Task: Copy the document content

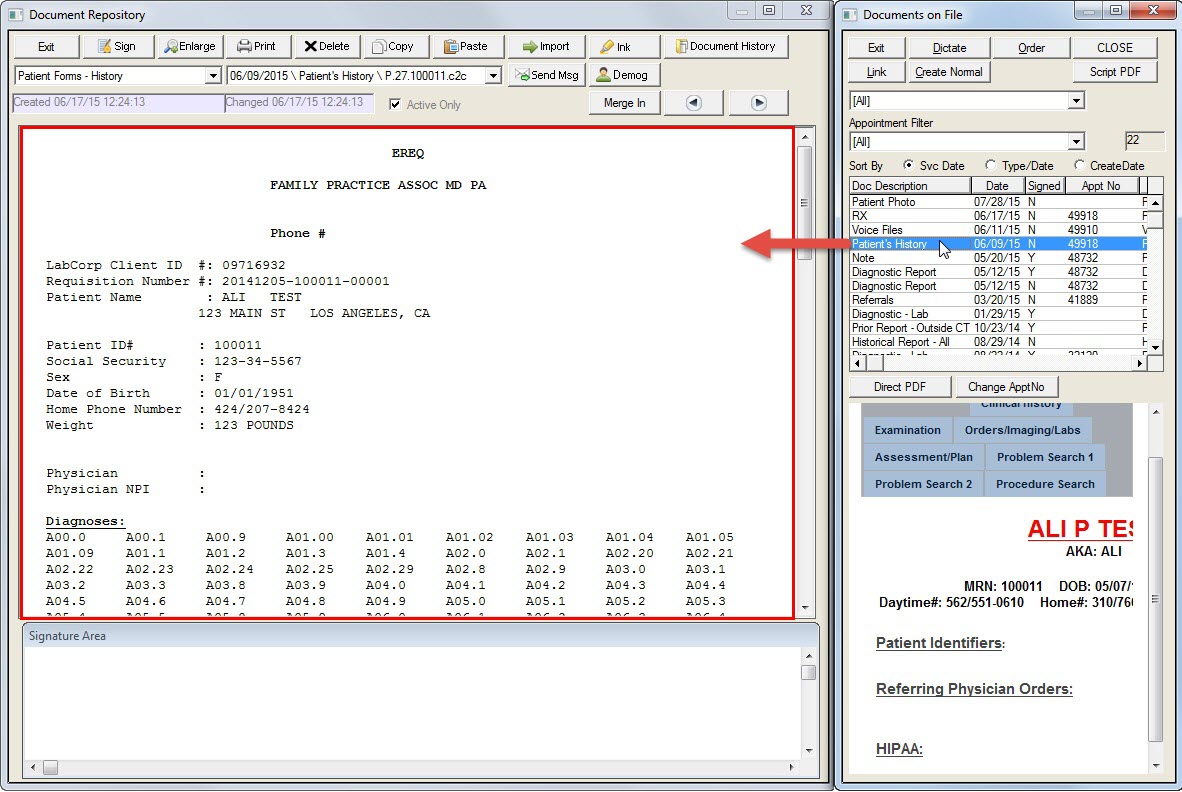Action: [x=396, y=47]
